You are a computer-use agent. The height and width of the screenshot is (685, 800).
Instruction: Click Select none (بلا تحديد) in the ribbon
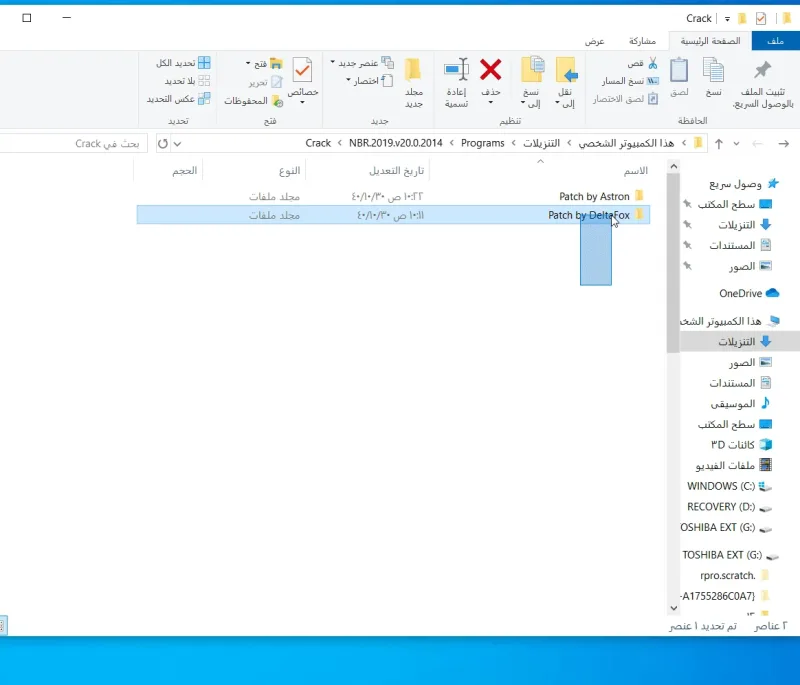(x=187, y=81)
